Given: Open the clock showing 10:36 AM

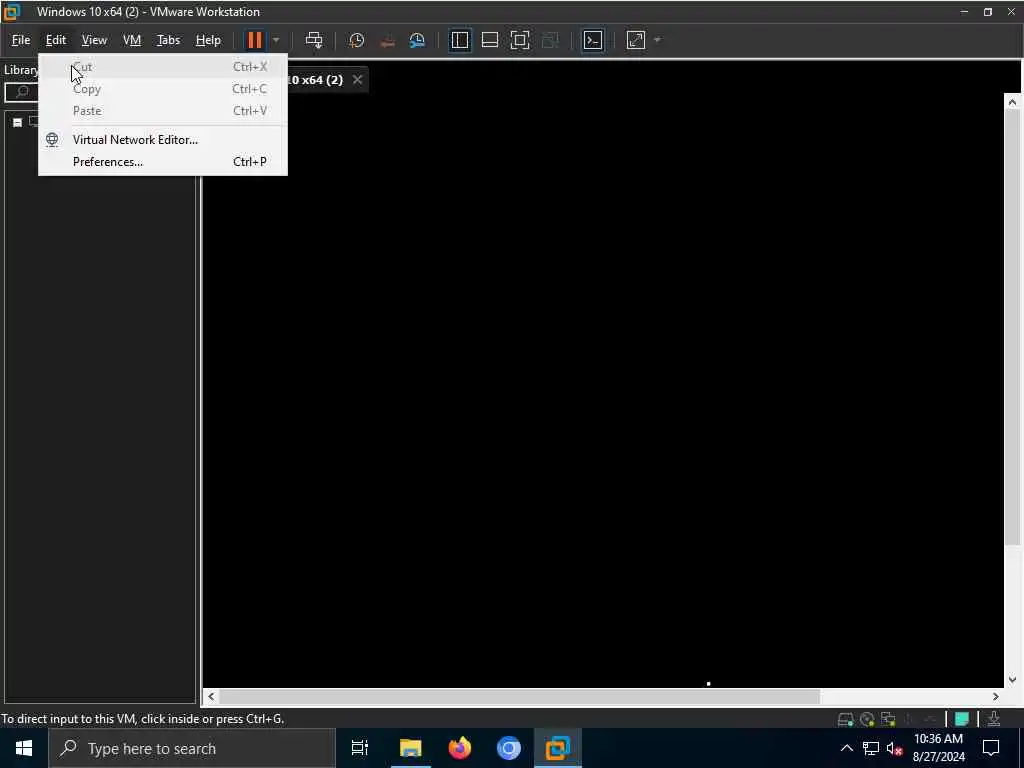Looking at the screenshot, I should (938, 748).
